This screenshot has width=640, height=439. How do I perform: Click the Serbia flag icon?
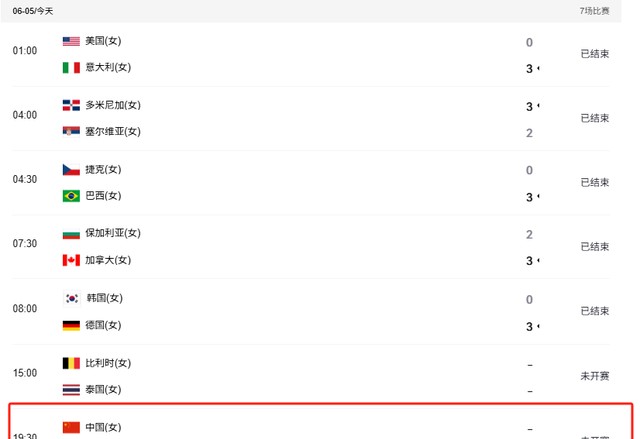[x=71, y=132]
